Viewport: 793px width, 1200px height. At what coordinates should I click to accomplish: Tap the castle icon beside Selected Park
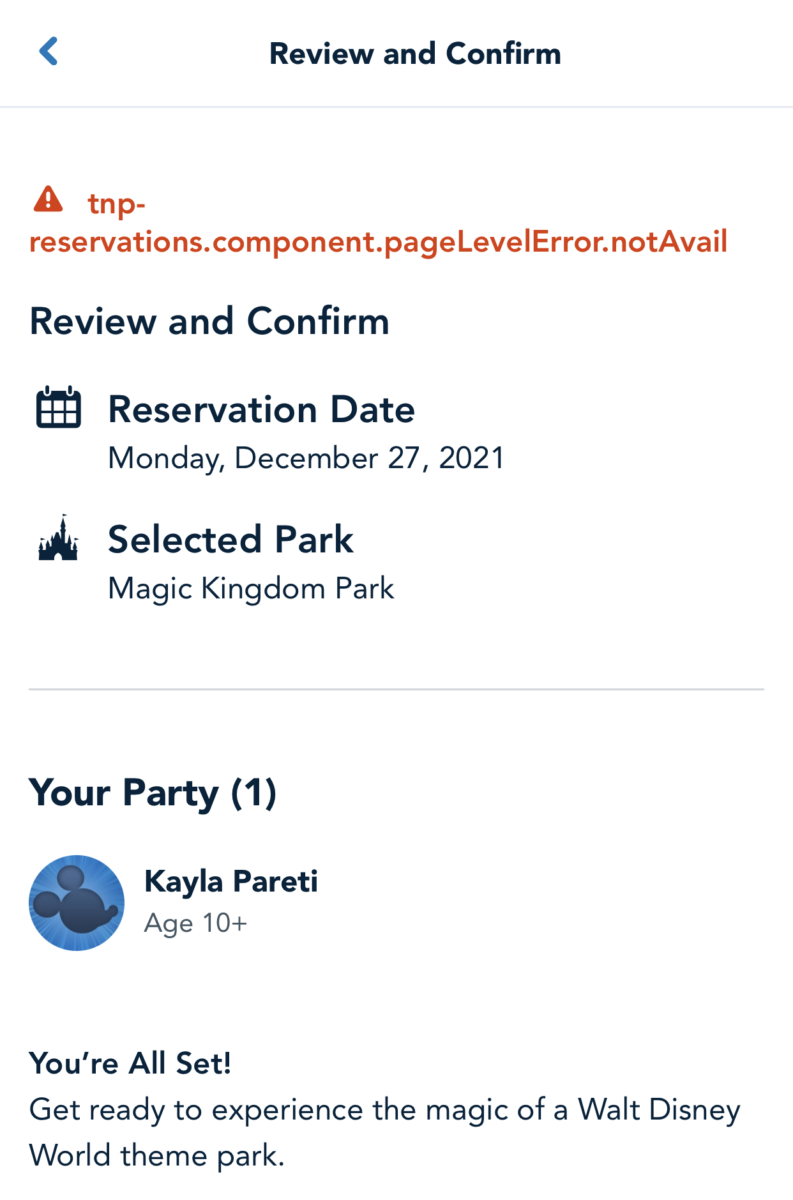58,539
